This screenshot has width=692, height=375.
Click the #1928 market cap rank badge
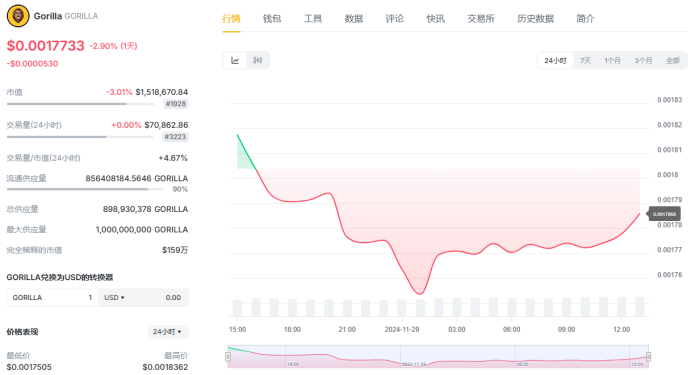coord(176,104)
